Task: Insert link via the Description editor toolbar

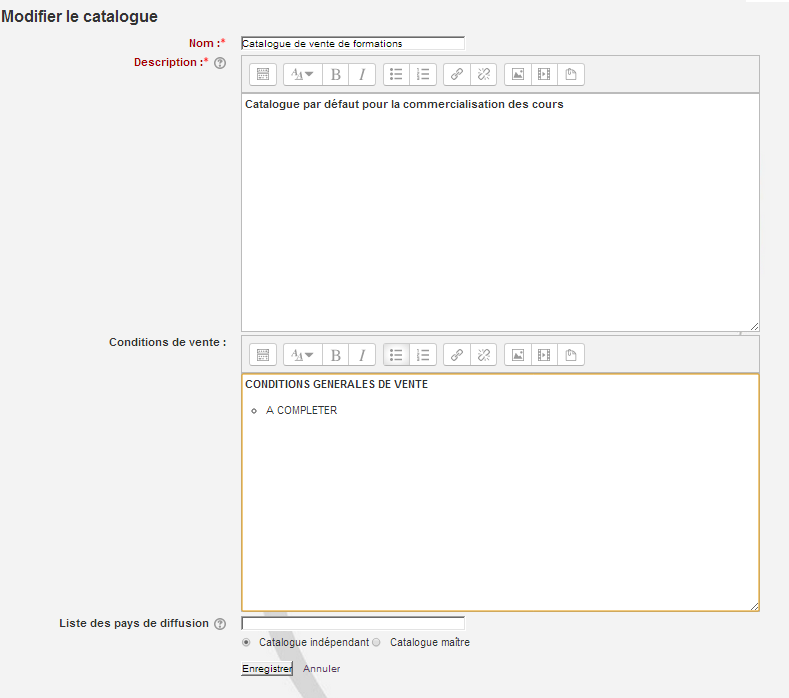Action: [x=457, y=74]
